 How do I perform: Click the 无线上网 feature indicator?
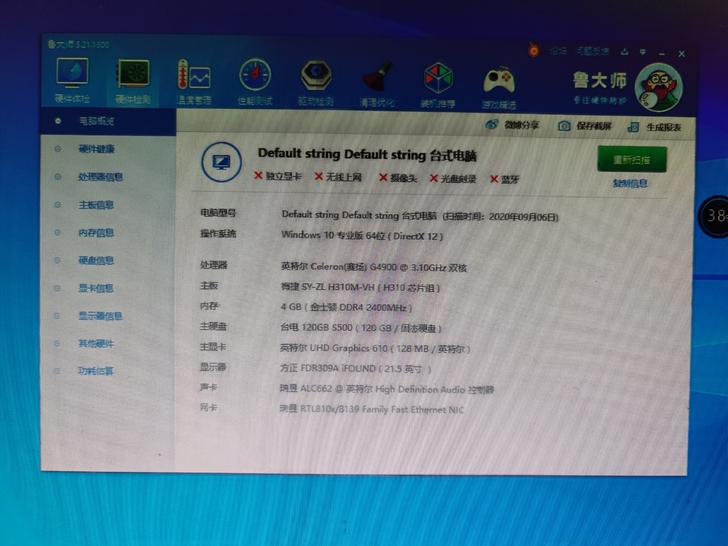coord(338,177)
